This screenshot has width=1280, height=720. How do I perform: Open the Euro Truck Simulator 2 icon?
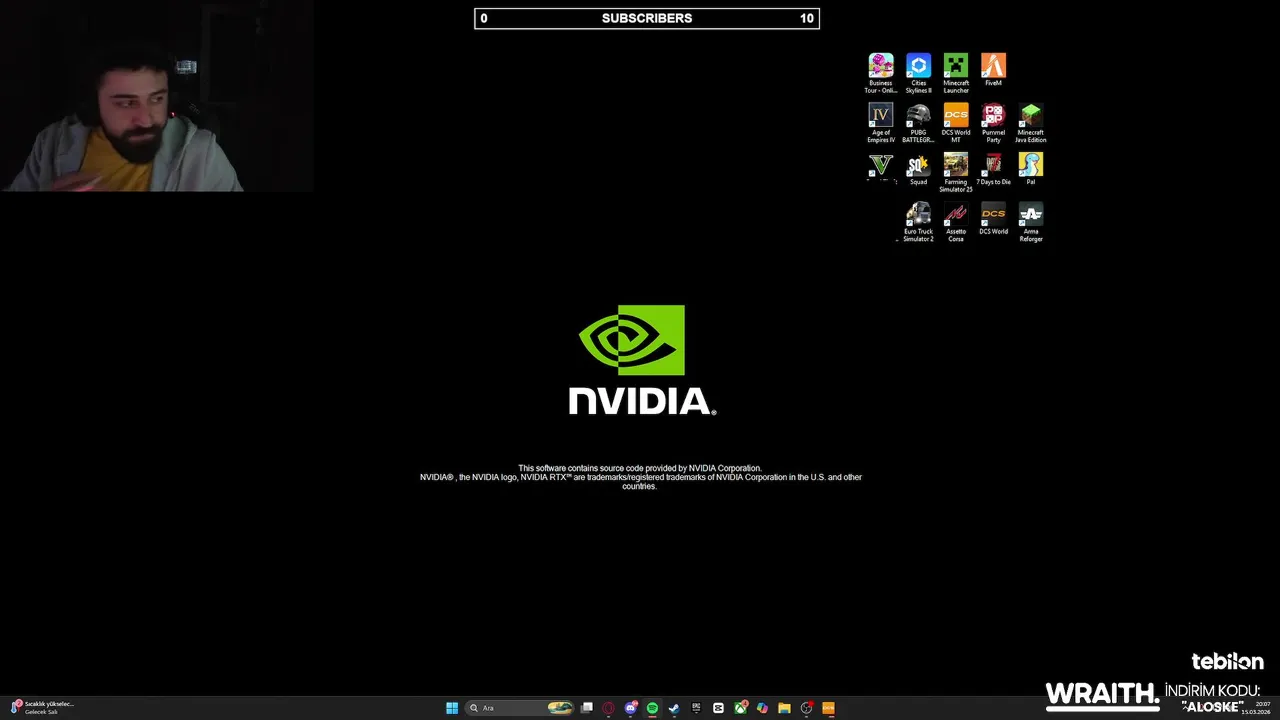click(918, 222)
